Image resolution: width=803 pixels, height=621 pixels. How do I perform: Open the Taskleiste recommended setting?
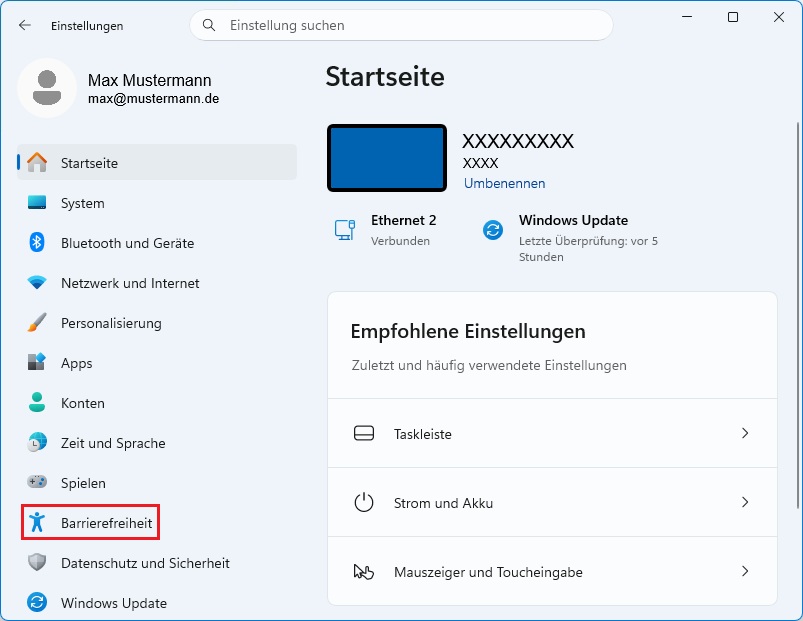click(552, 433)
